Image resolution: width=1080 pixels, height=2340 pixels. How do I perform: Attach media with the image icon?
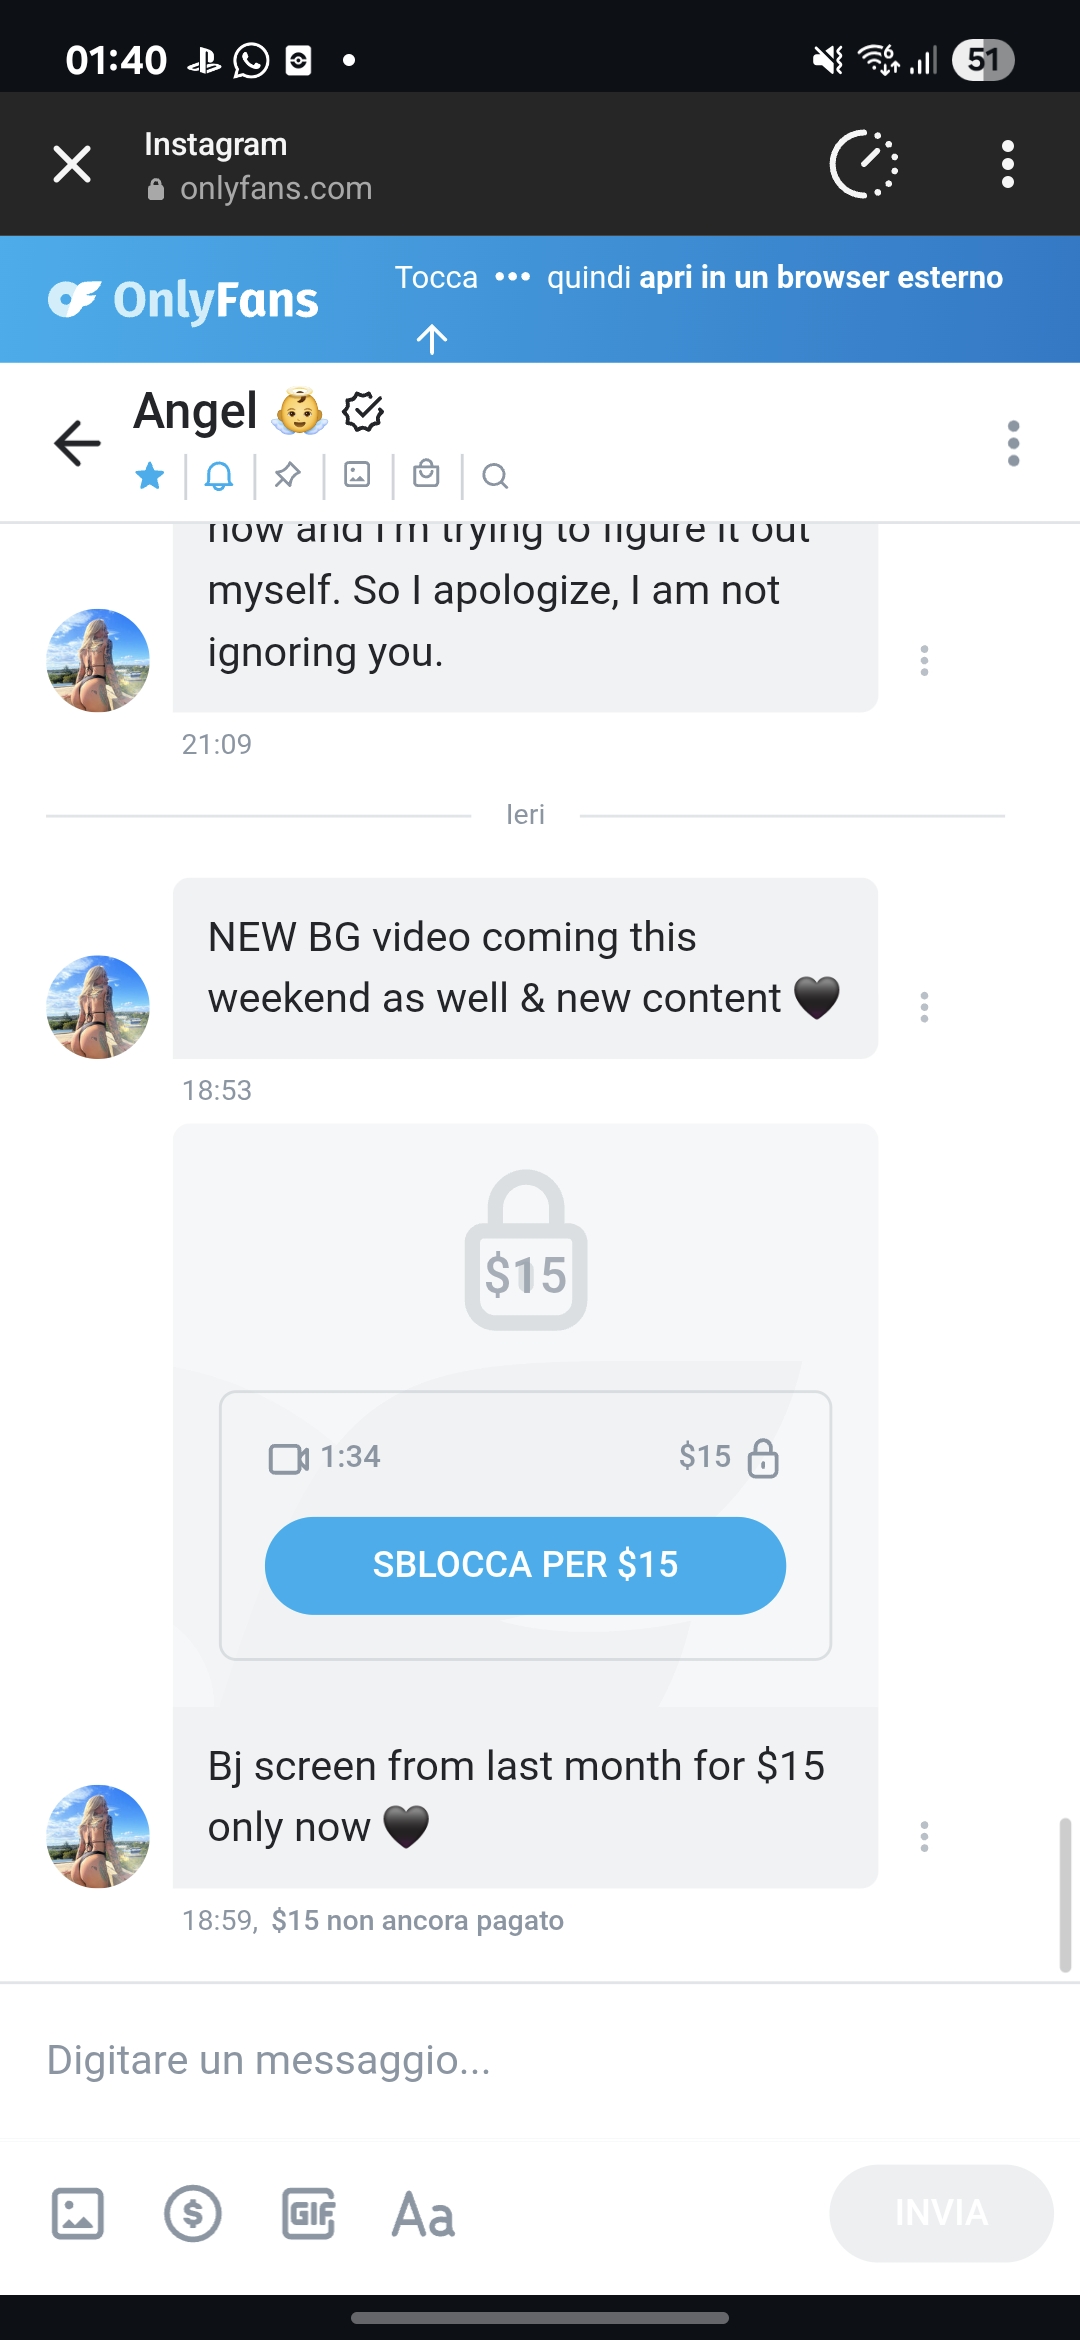78,2213
